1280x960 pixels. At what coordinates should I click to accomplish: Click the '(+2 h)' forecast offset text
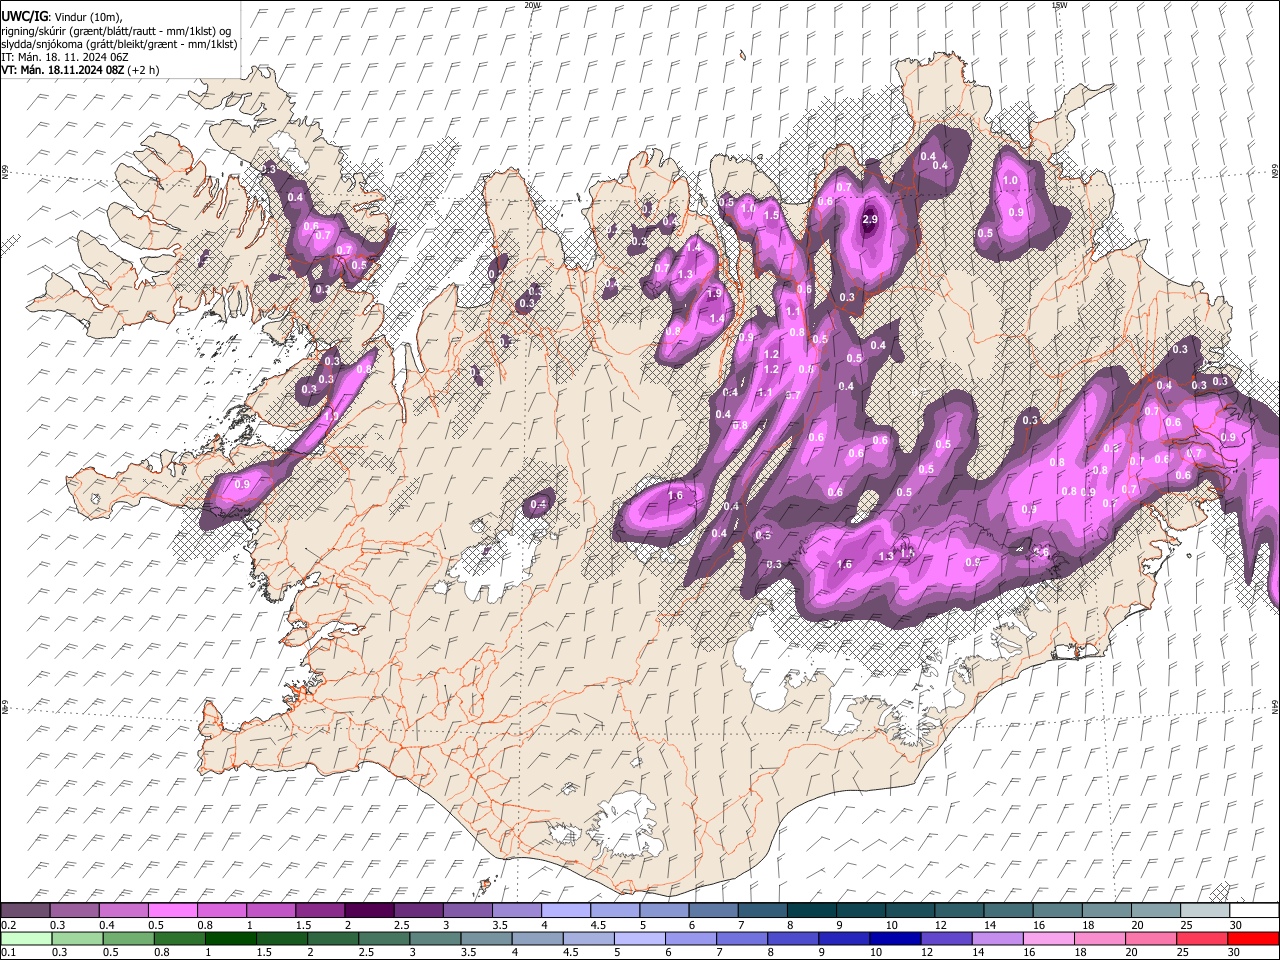(143, 70)
